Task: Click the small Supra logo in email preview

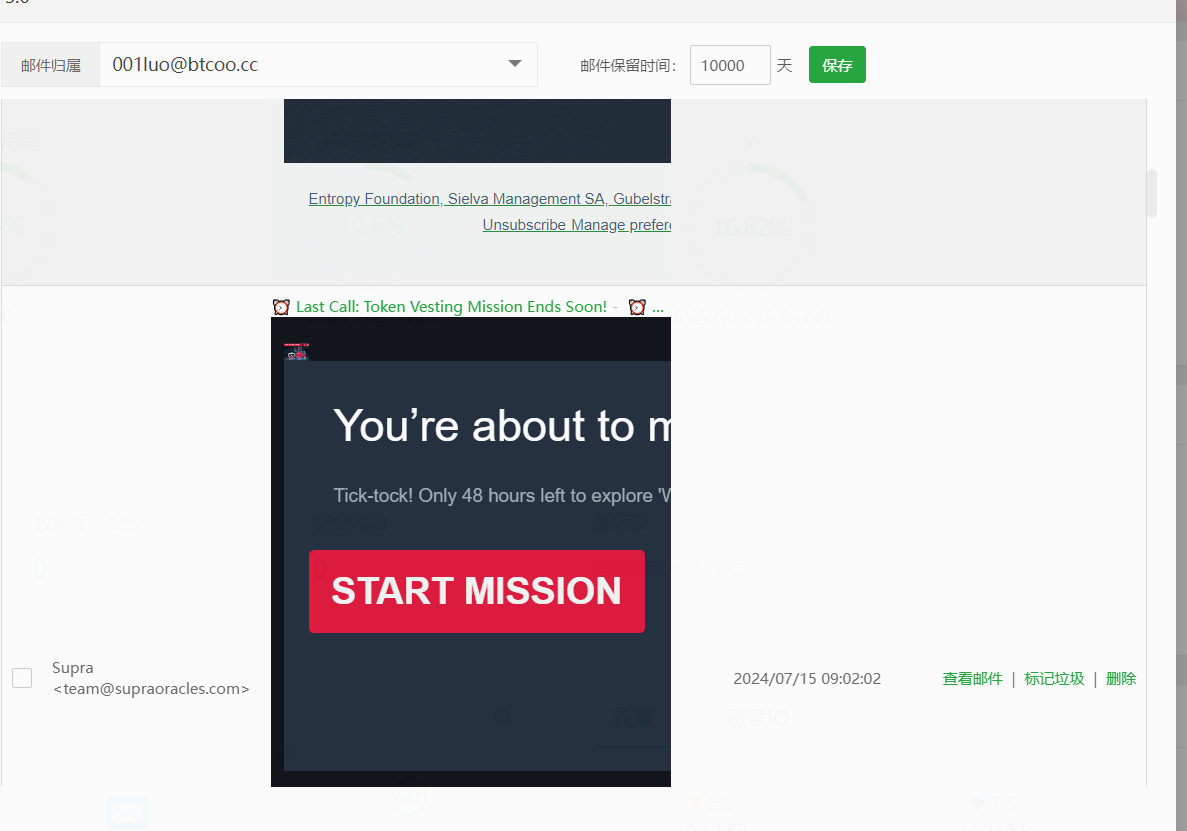Action: (297, 351)
